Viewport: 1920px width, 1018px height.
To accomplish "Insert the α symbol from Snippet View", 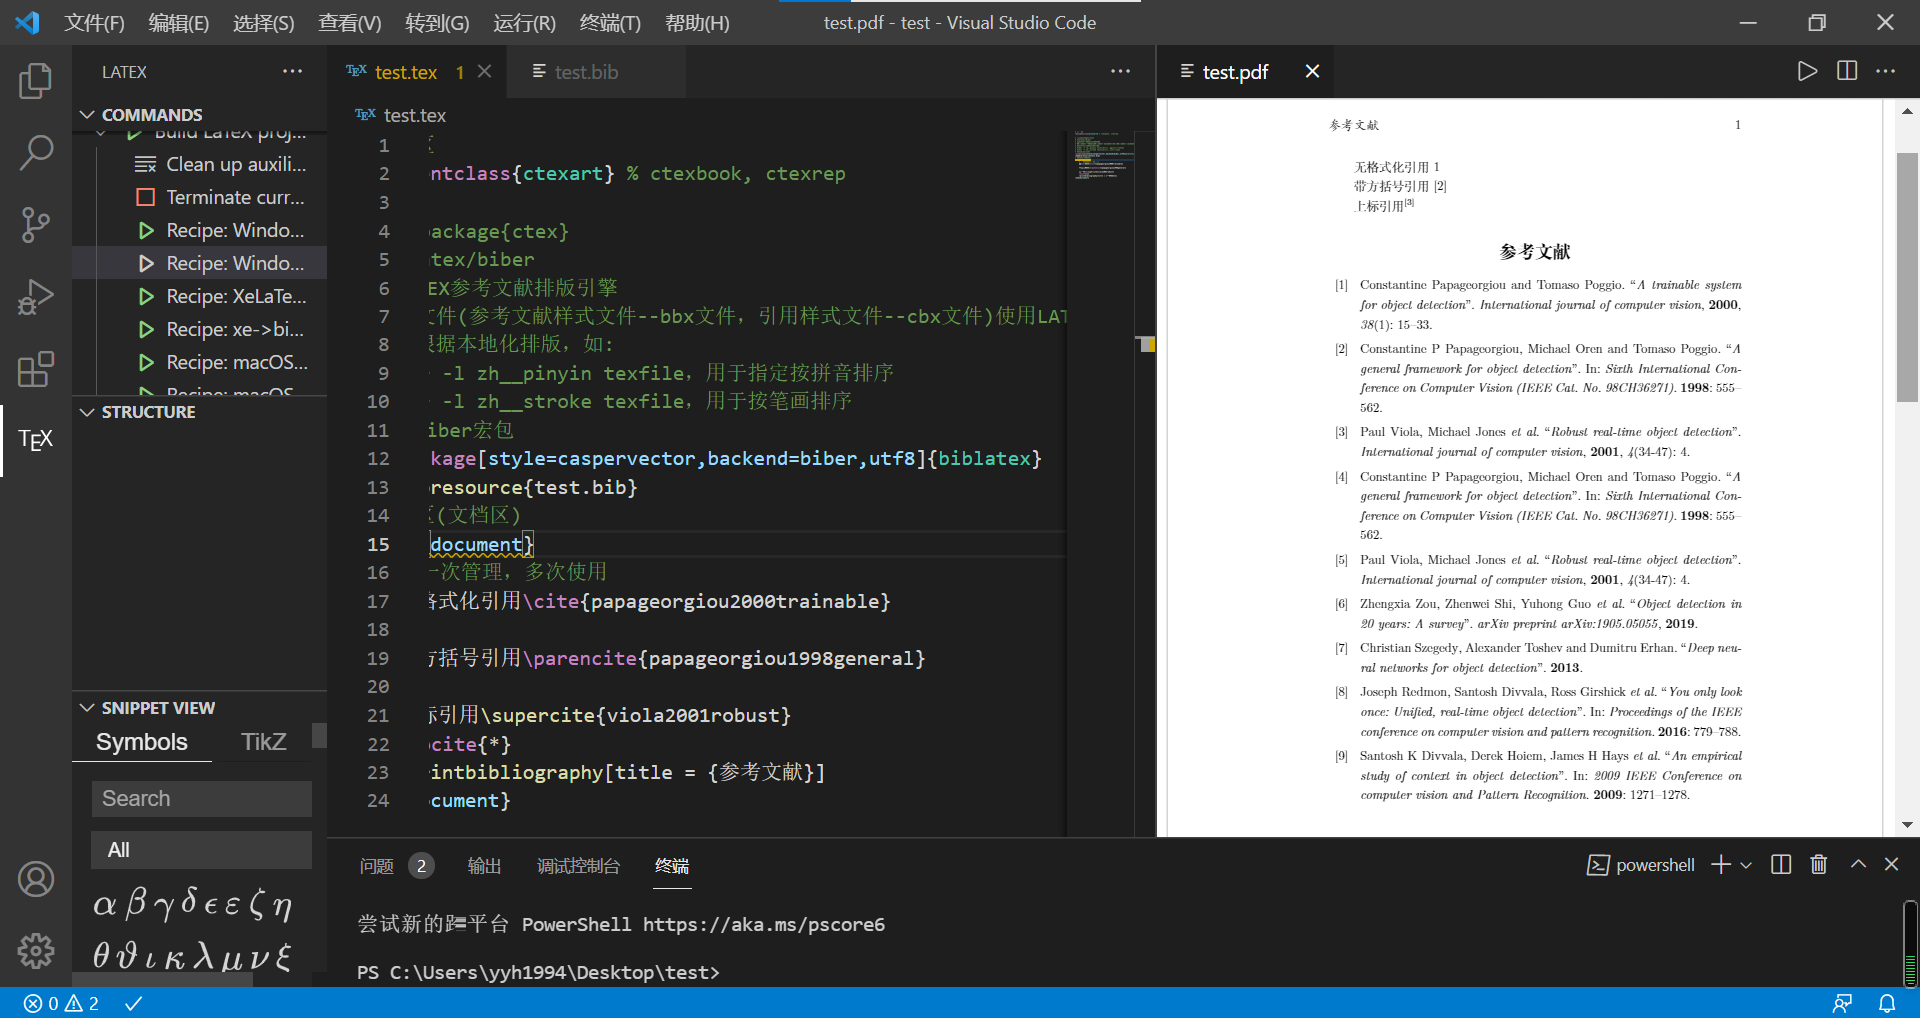I will click(x=104, y=903).
